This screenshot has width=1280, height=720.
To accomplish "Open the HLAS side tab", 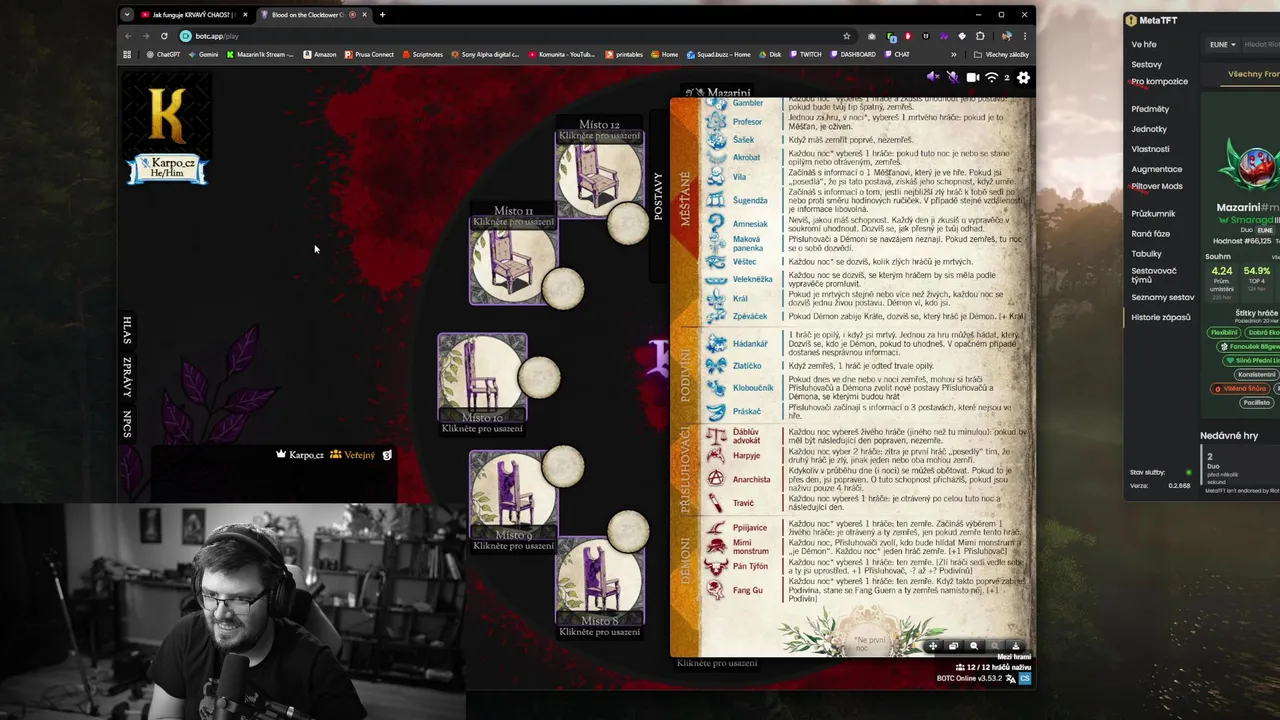I will (x=127, y=330).
